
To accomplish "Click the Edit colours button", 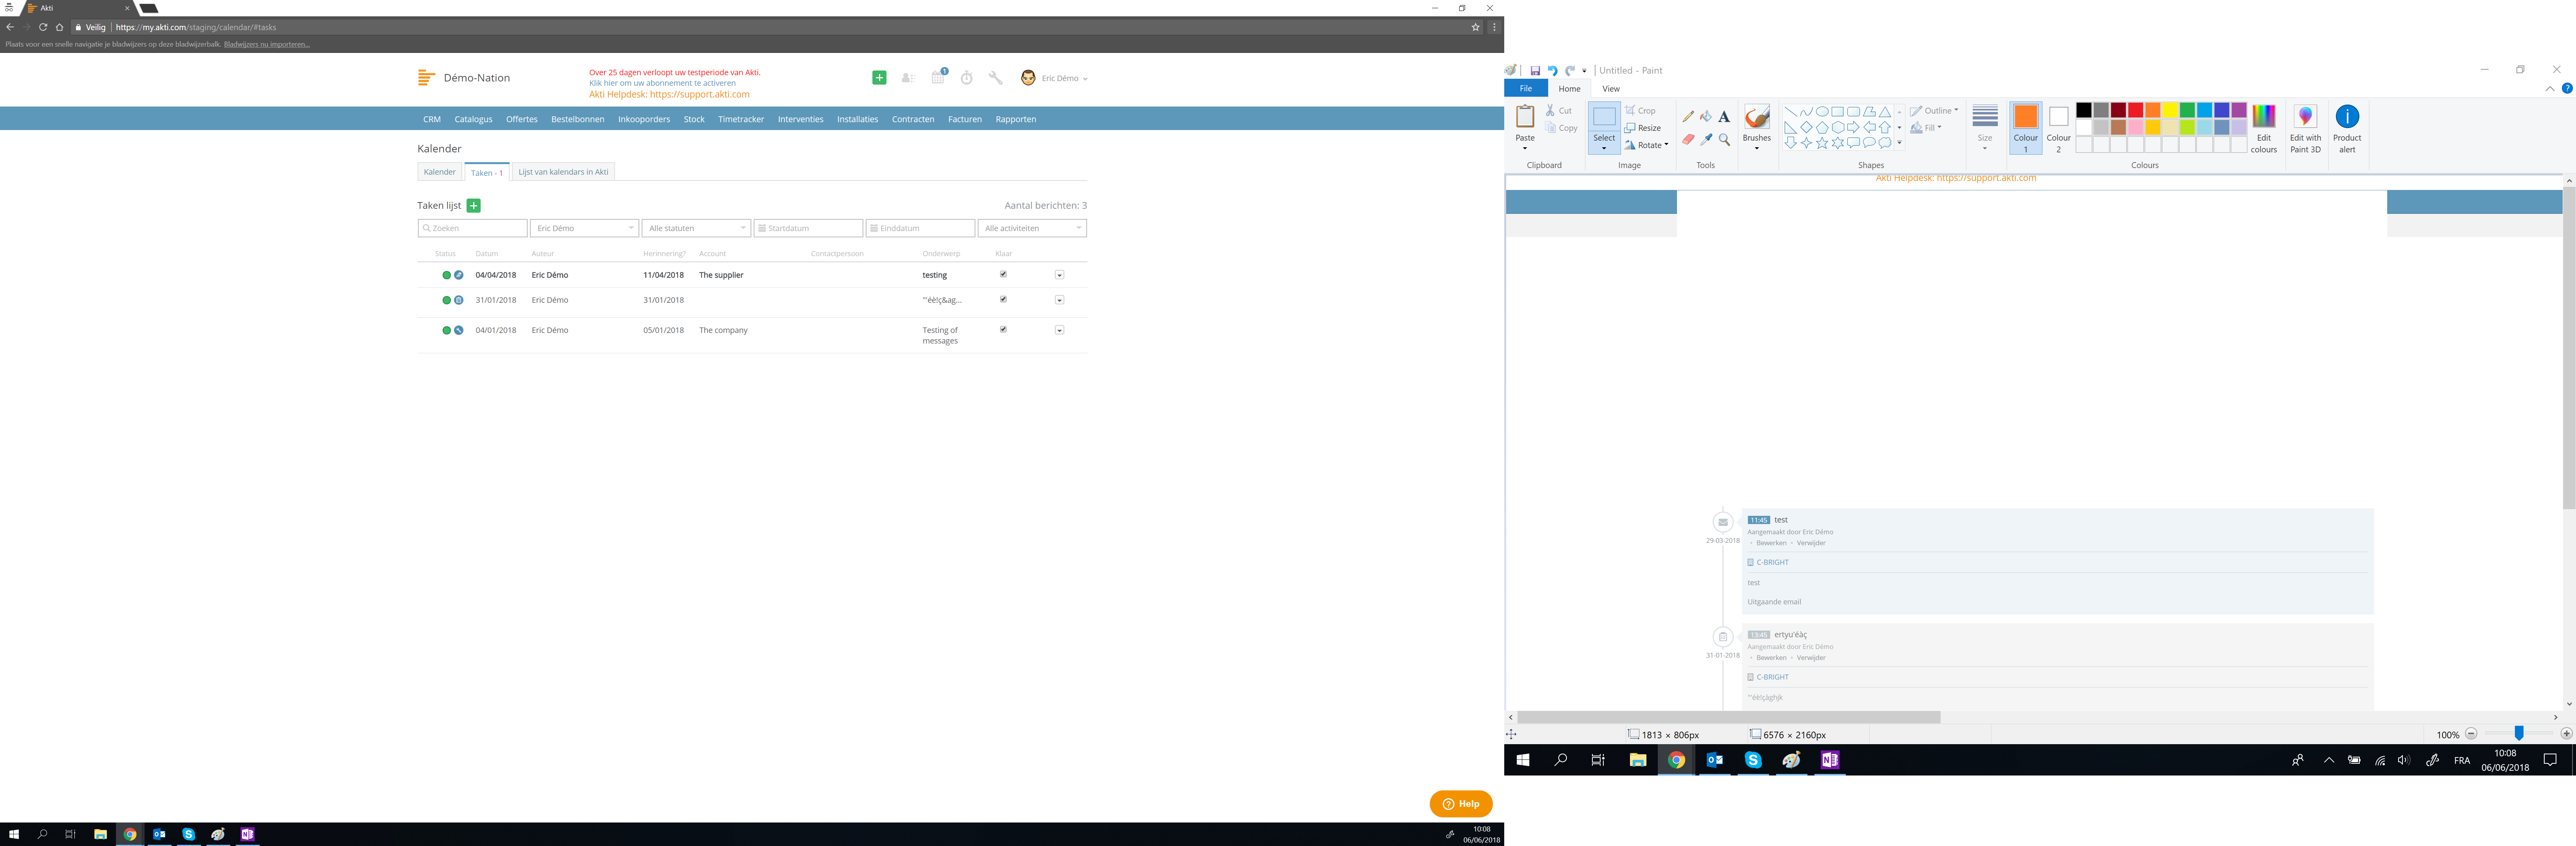I will (x=2264, y=129).
